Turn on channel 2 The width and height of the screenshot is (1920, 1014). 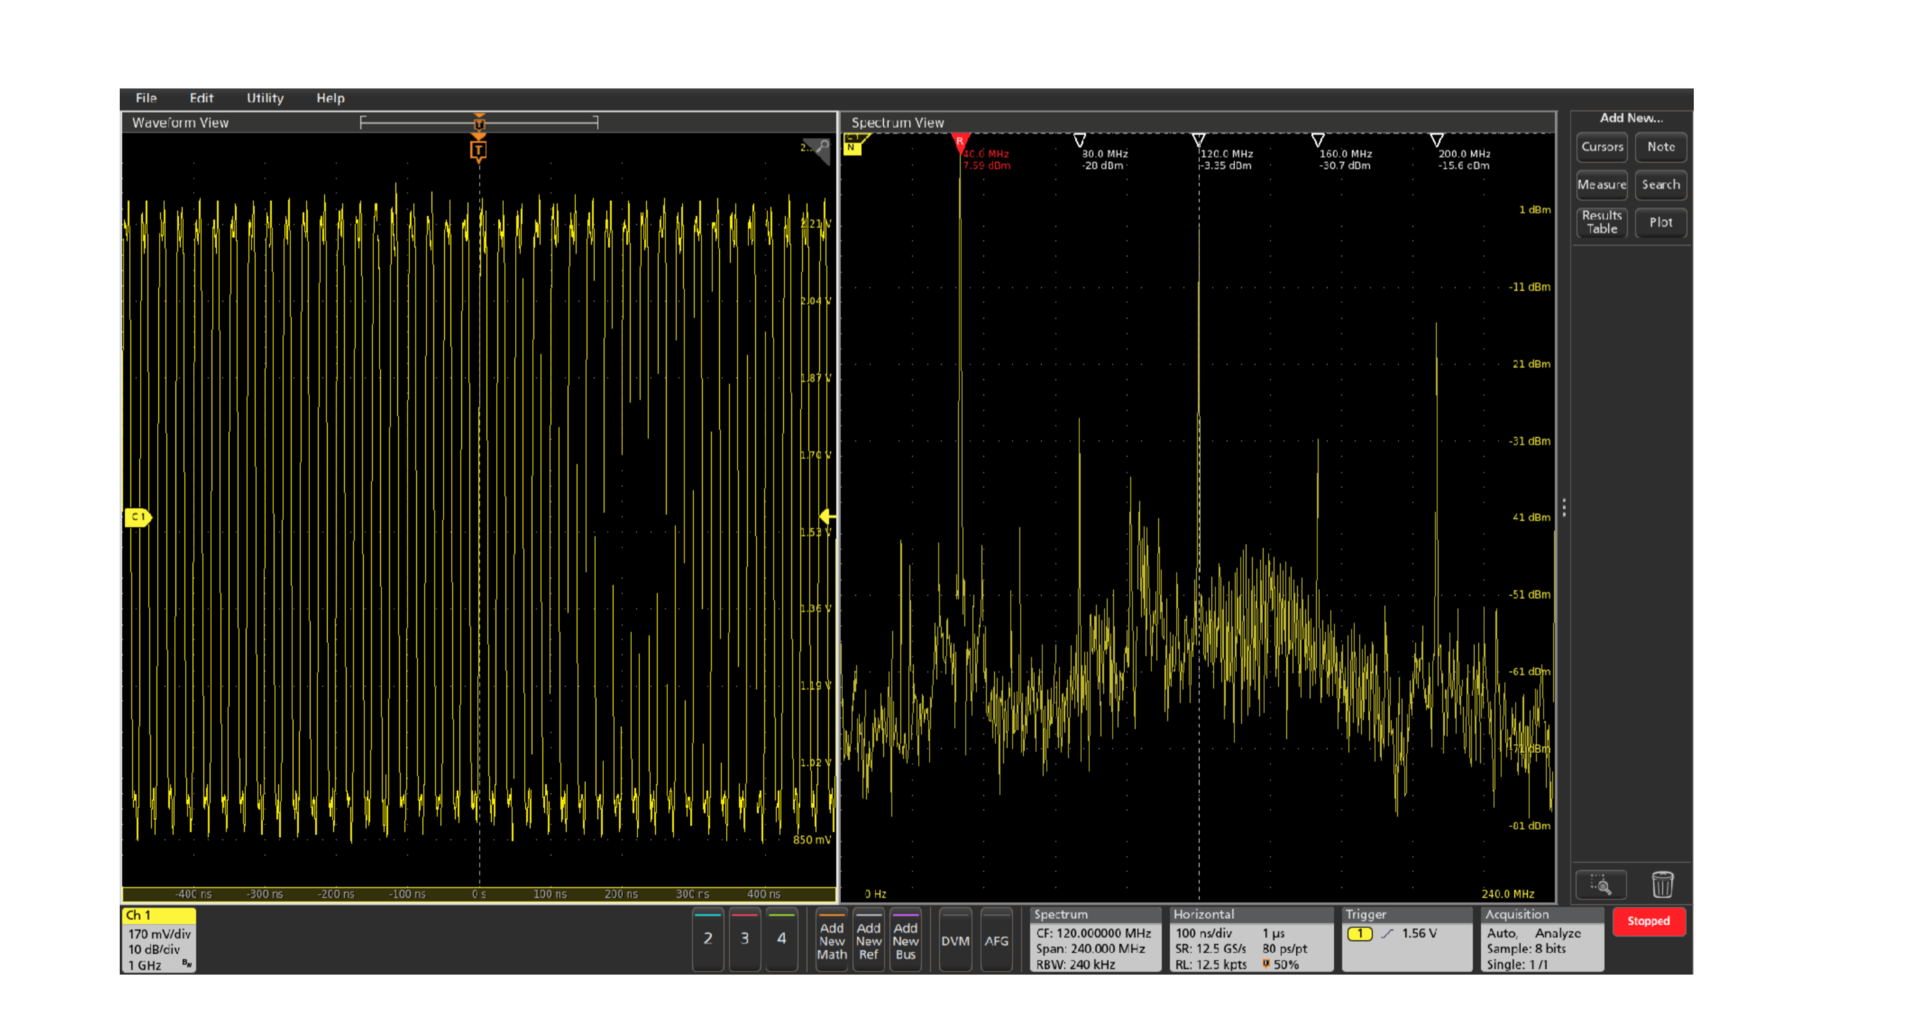708,939
